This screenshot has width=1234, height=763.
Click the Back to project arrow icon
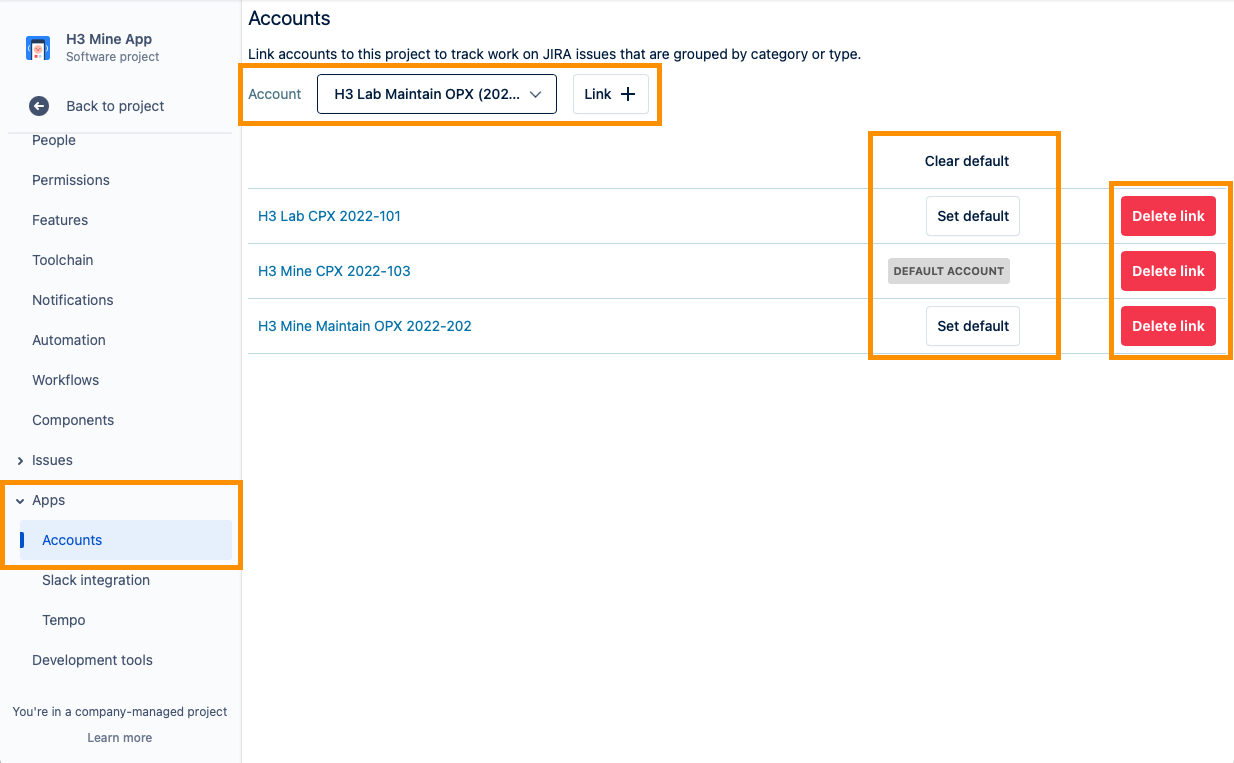[39, 106]
